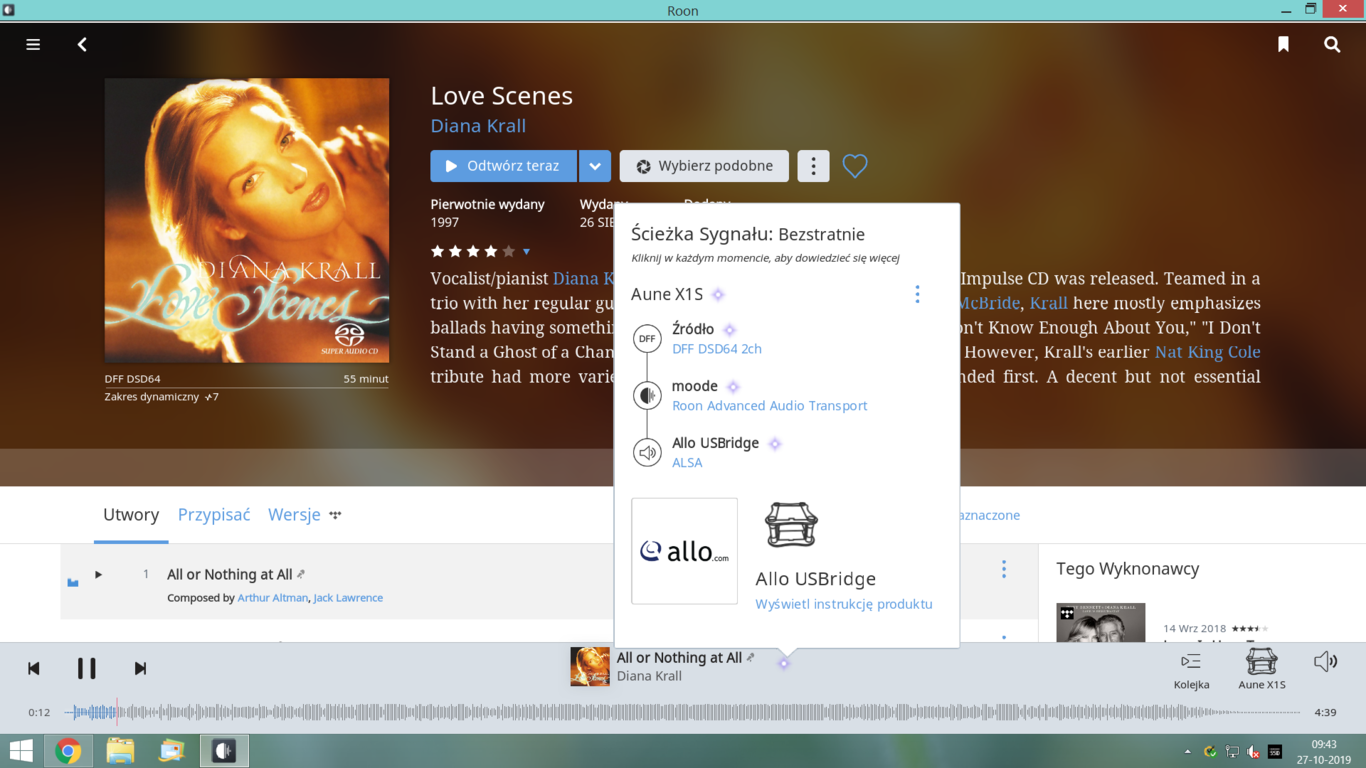1366x768 pixels.
Task: Click the Allo USBridge speaker icon
Action: tap(647, 453)
